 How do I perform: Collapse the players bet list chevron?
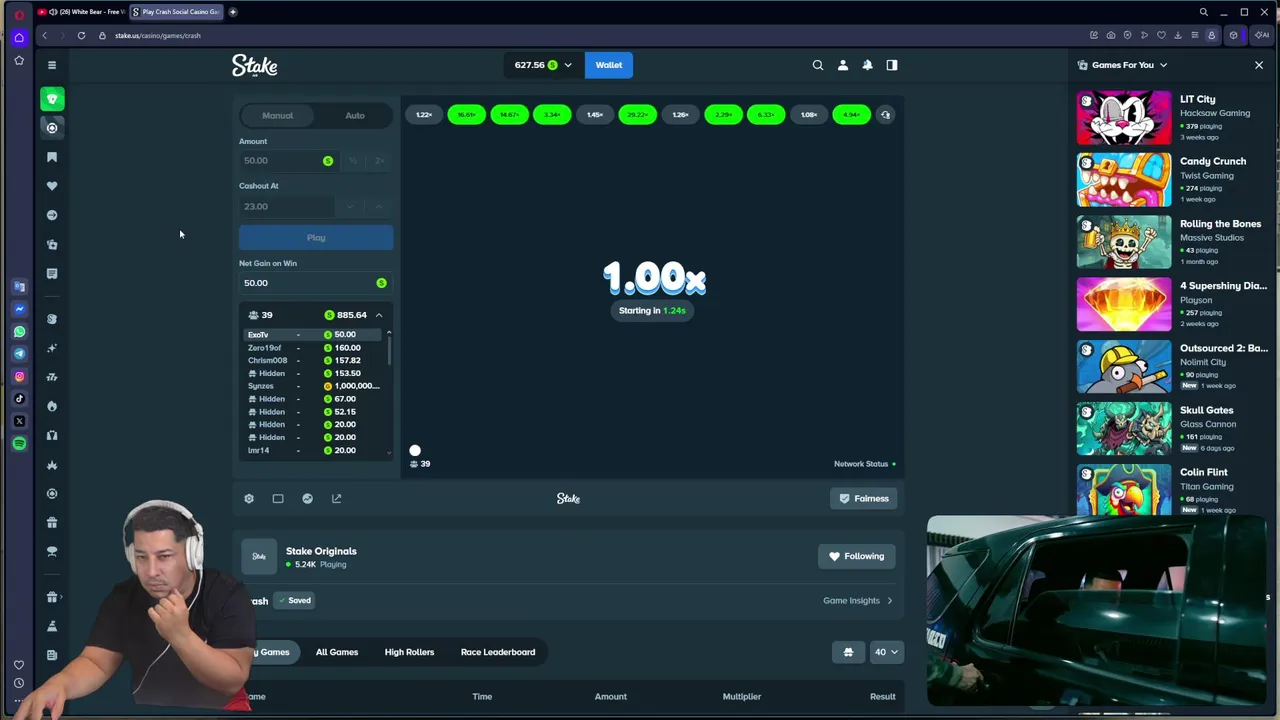click(x=379, y=315)
